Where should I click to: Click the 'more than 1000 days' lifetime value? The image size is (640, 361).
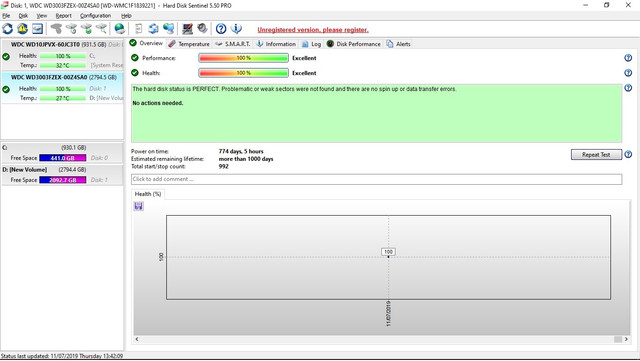click(x=246, y=159)
